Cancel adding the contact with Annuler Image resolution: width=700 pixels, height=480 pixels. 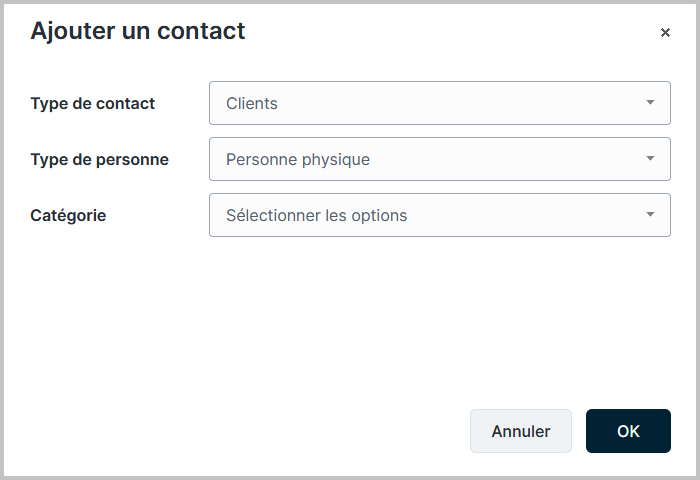point(521,431)
